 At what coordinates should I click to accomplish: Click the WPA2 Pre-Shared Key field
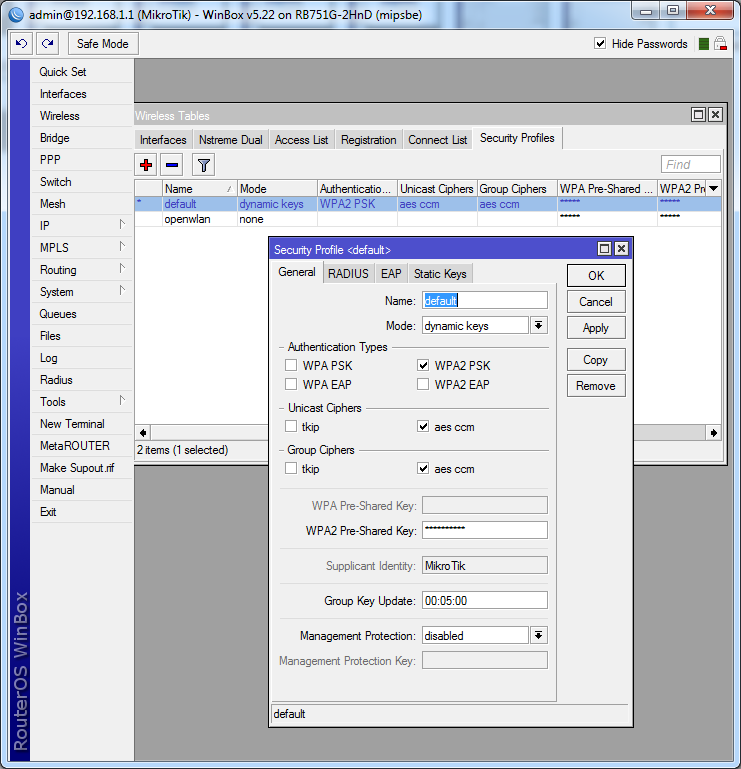click(485, 530)
